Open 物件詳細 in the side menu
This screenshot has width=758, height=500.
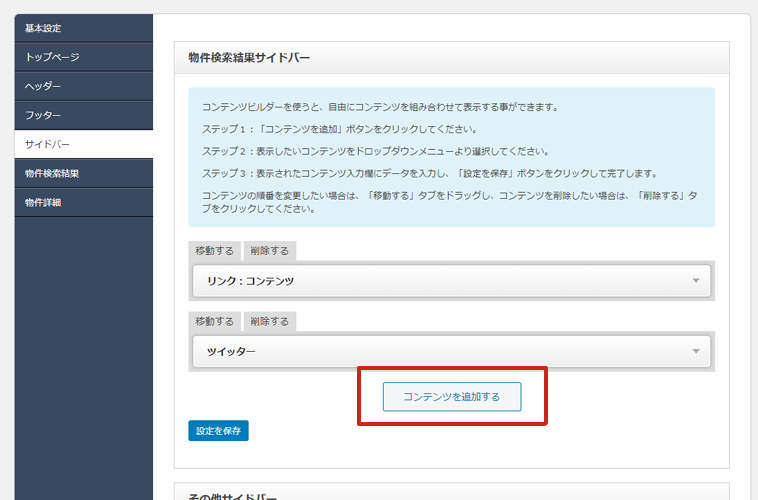[x=44, y=202]
